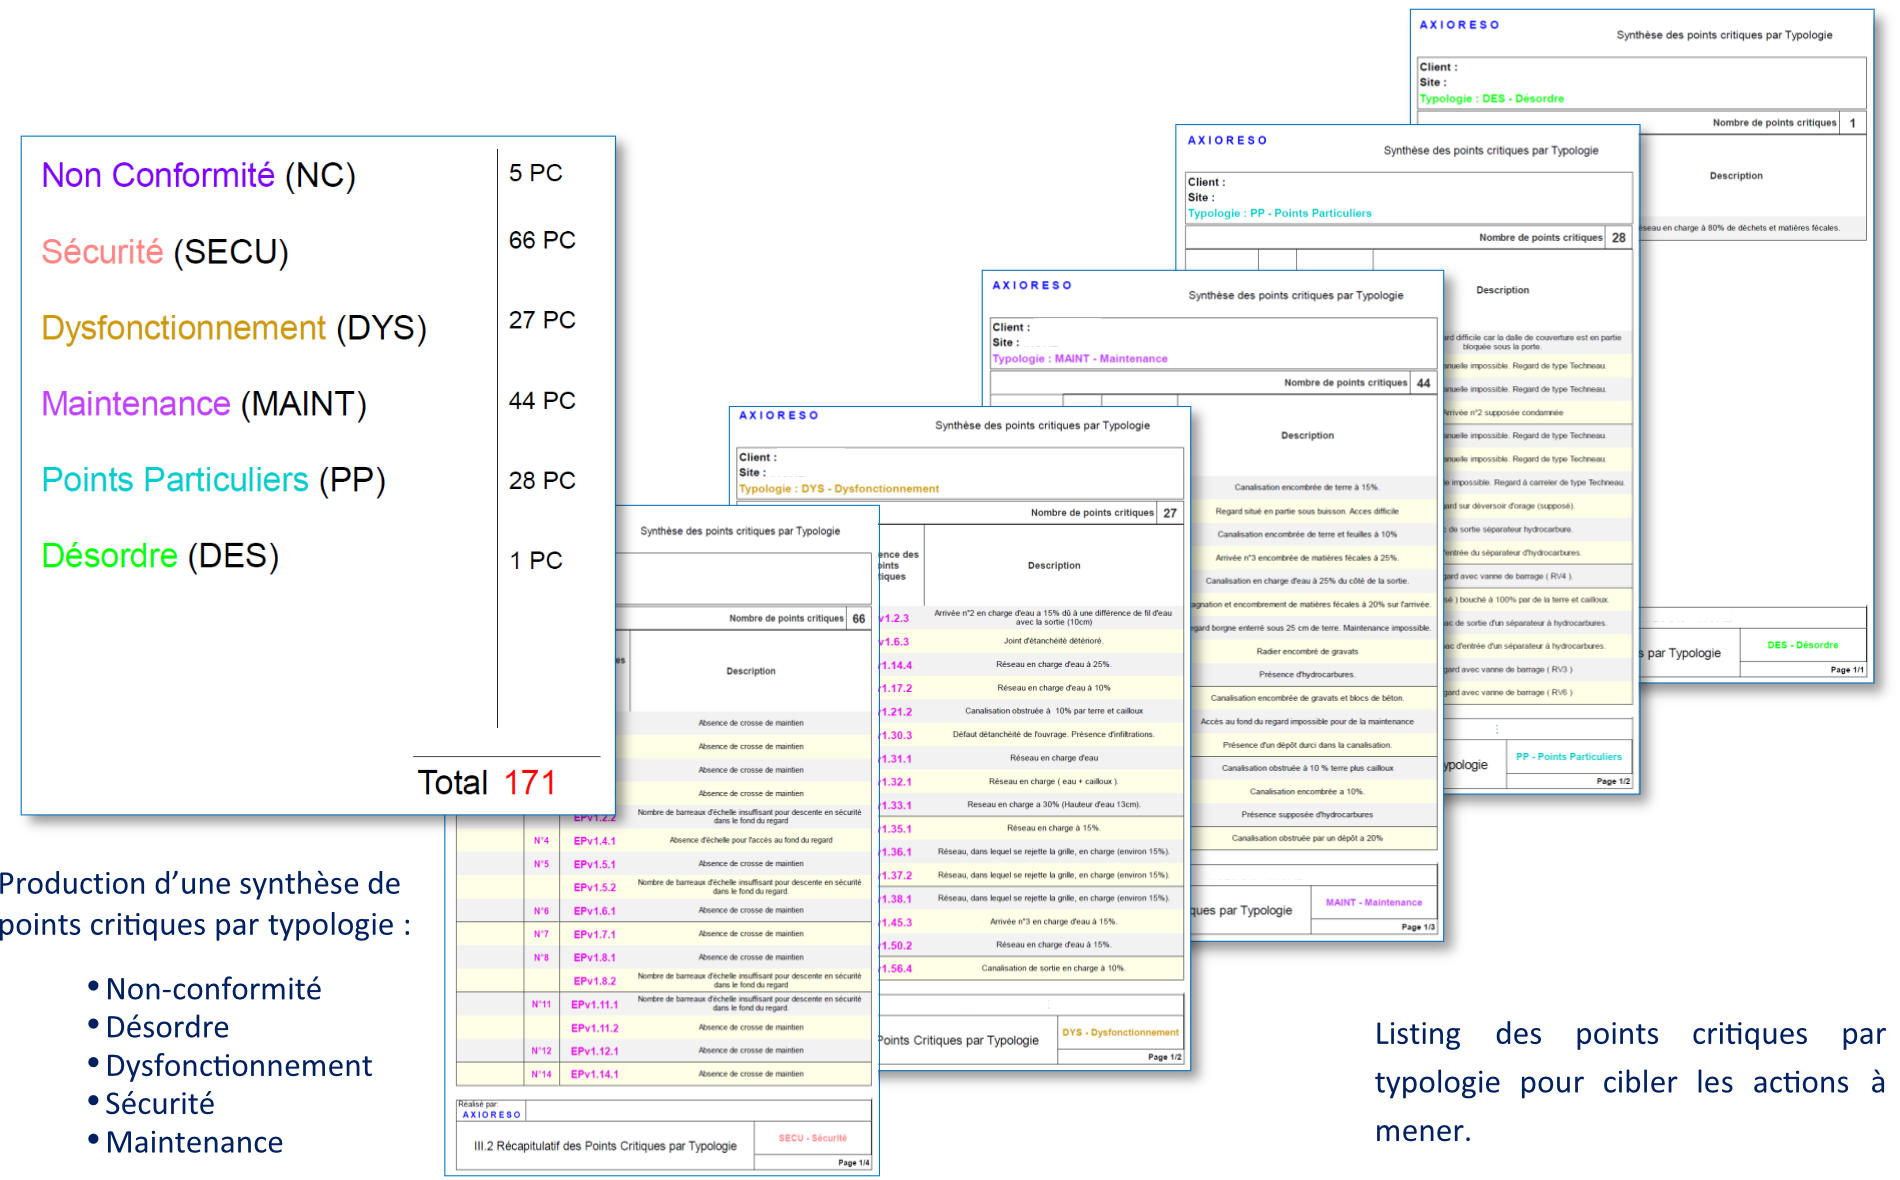Click the 'MAINT - Maintenance' footer label

click(1374, 902)
